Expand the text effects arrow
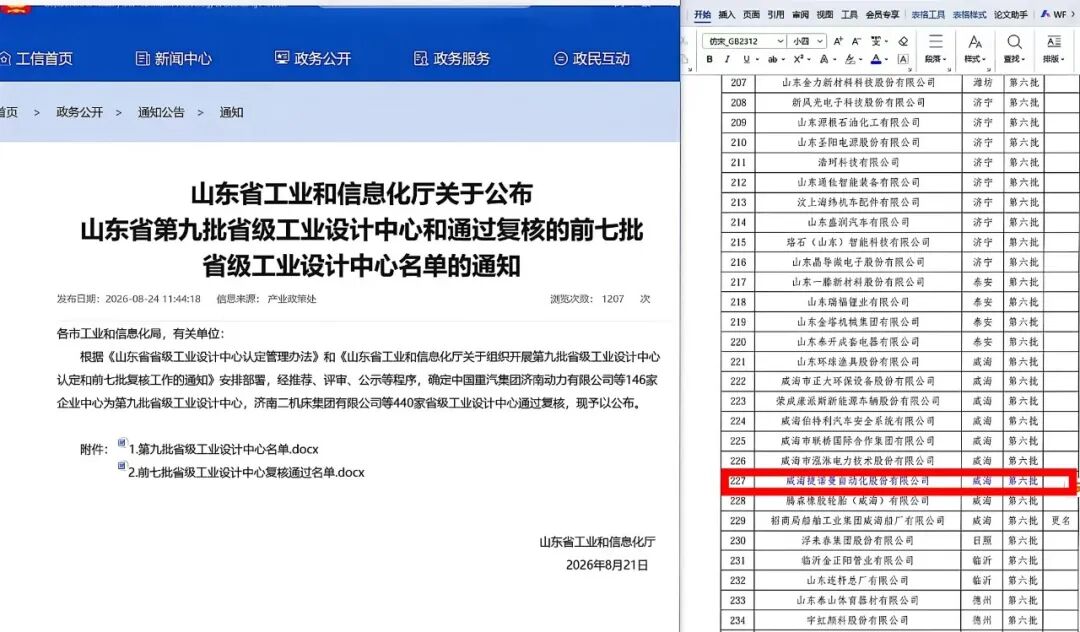The height and width of the screenshot is (632, 1080). [835, 59]
